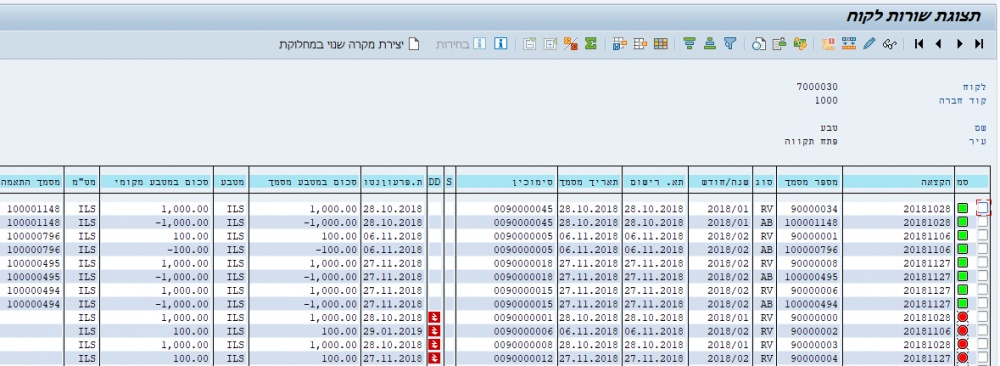Viewport: 1000px width, 366px height.
Task: Click the display document glasses icon
Action: pyautogui.click(x=889, y=44)
